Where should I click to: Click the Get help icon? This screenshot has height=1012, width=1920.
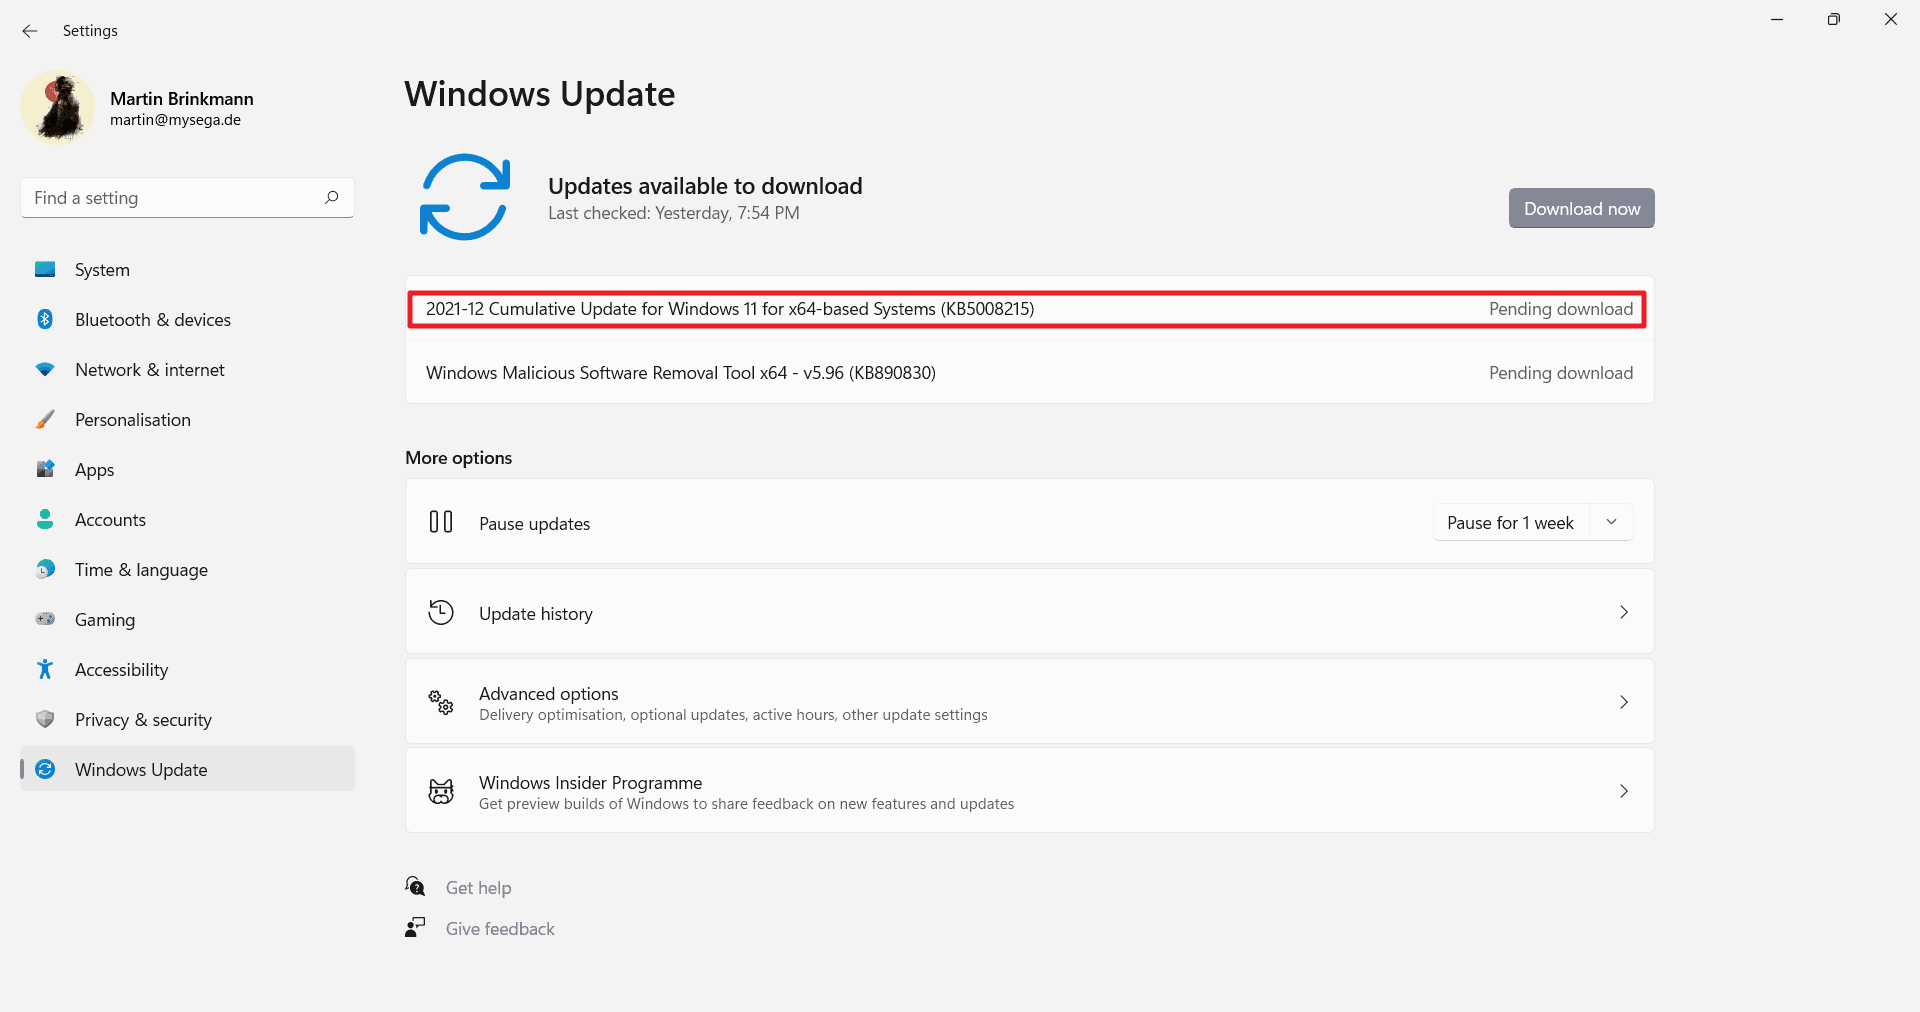coord(415,886)
